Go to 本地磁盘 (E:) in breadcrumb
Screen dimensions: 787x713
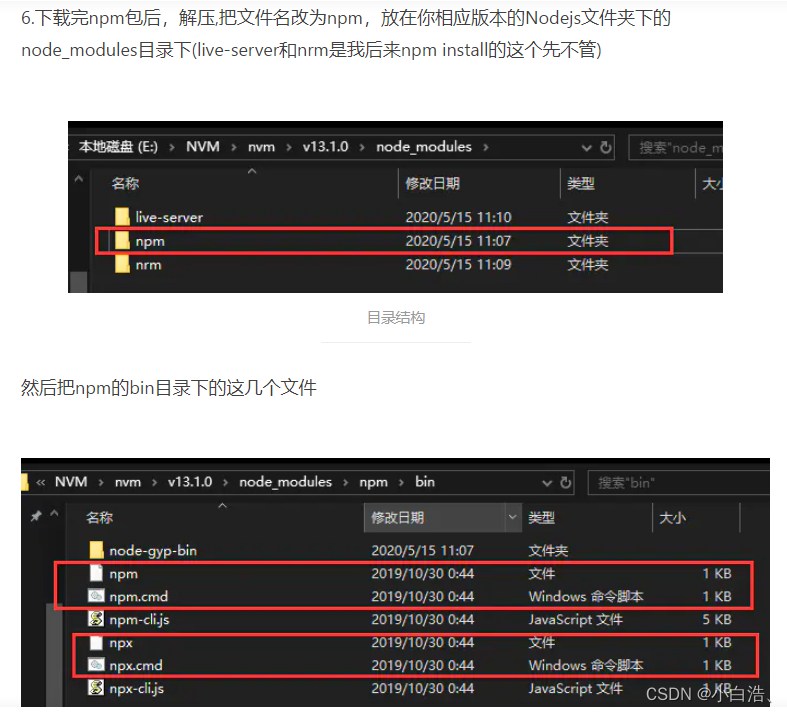click(118, 147)
